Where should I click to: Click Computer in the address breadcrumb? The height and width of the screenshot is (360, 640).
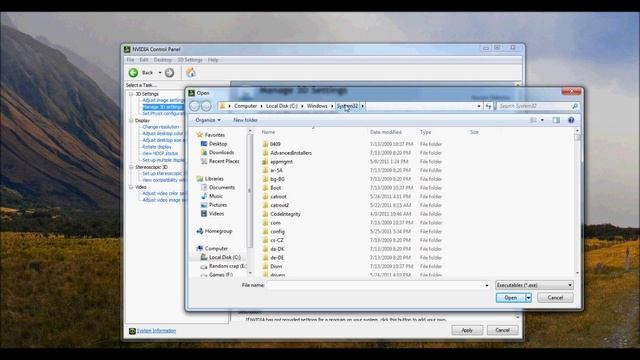pos(245,106)
